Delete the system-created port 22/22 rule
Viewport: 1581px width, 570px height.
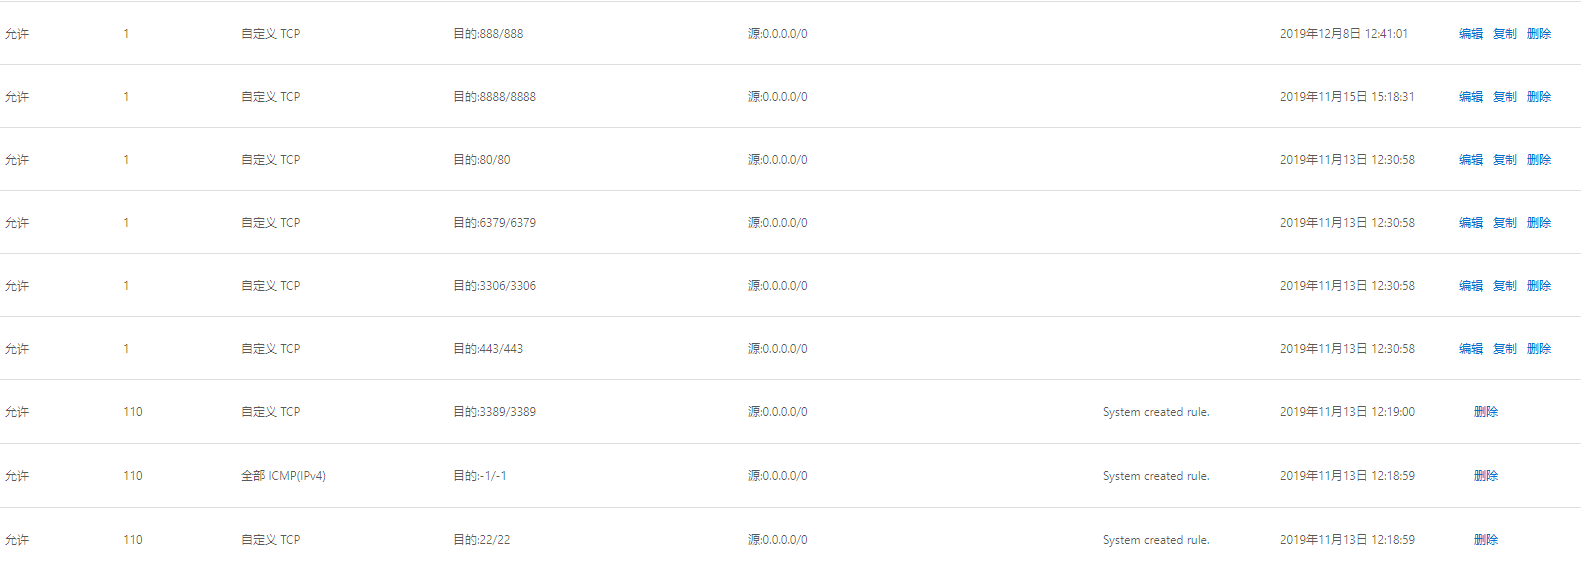click(1485, 540)
